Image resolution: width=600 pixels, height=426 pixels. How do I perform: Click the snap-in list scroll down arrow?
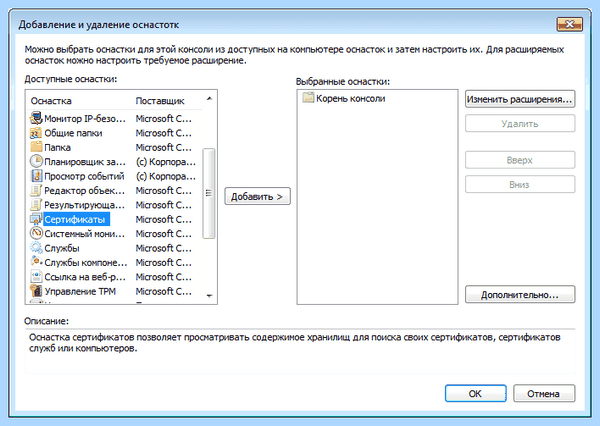pyautogui.click(x=209, y=295)
